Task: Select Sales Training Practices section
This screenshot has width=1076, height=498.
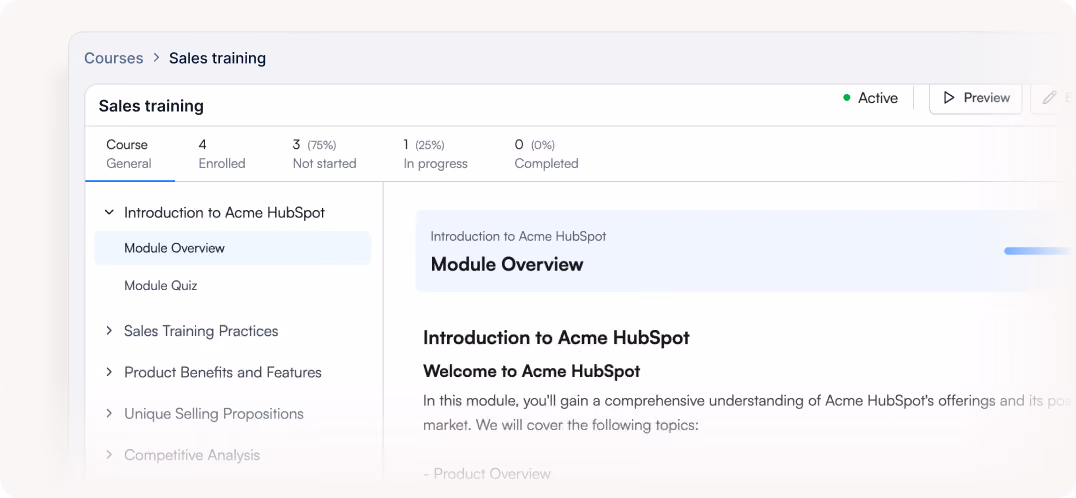Action: coord(201,331)
